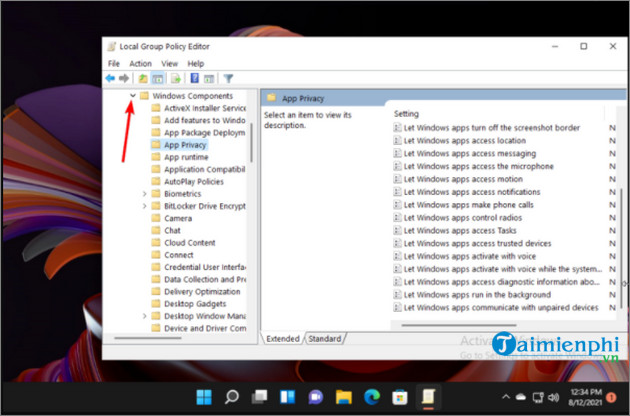
Task: Open the View menu
Action: (171, 63)
